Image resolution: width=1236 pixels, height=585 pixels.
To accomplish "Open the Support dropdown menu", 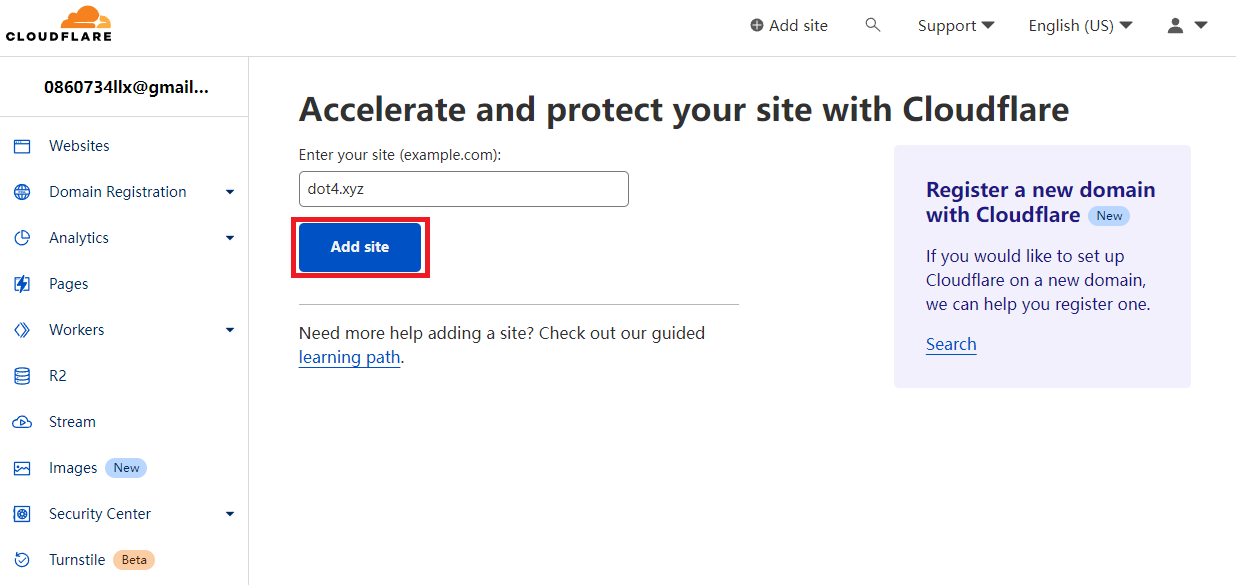I will tap(956, 26).
